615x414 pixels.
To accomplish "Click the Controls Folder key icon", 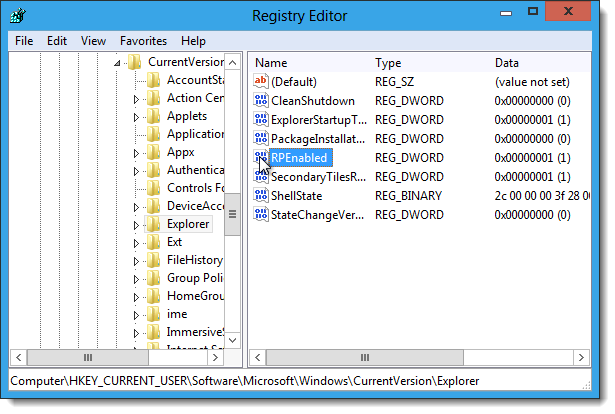I will click(153, 188).
